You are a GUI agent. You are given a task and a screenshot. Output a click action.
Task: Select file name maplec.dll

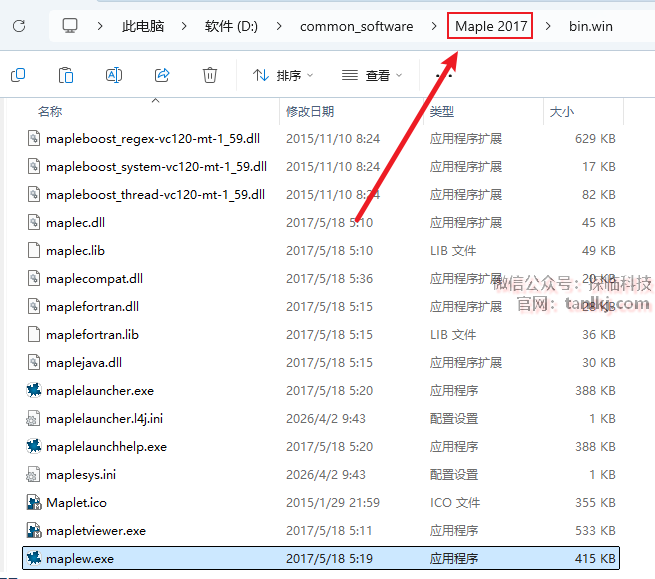(75, 223)
